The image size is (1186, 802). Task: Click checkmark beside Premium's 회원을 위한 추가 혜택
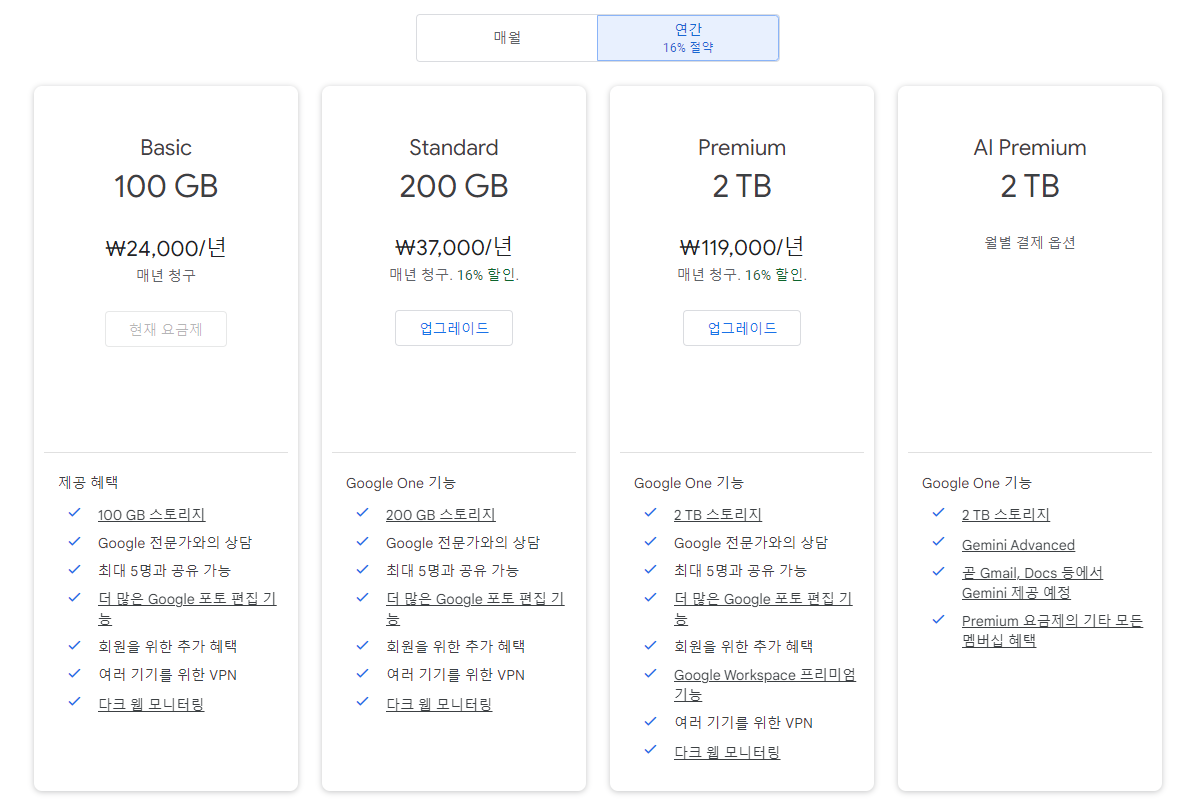(x=650, y=645)
